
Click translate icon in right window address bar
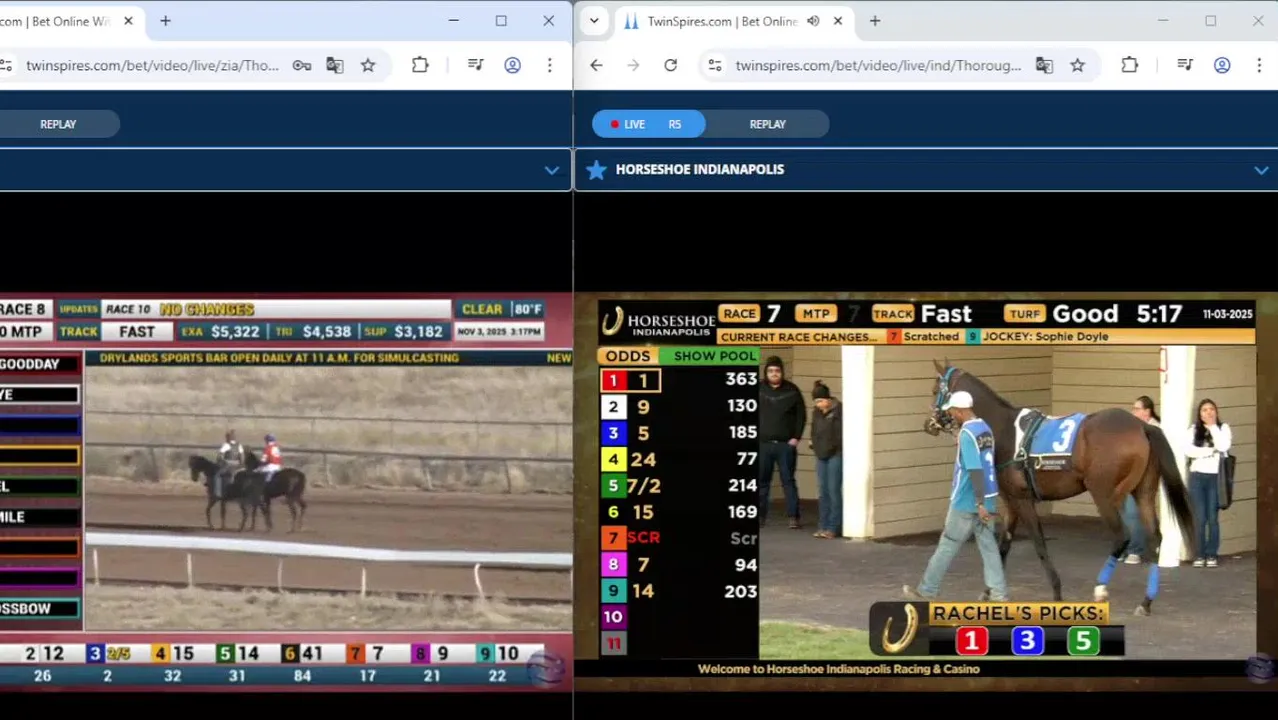coord(1044,65)
